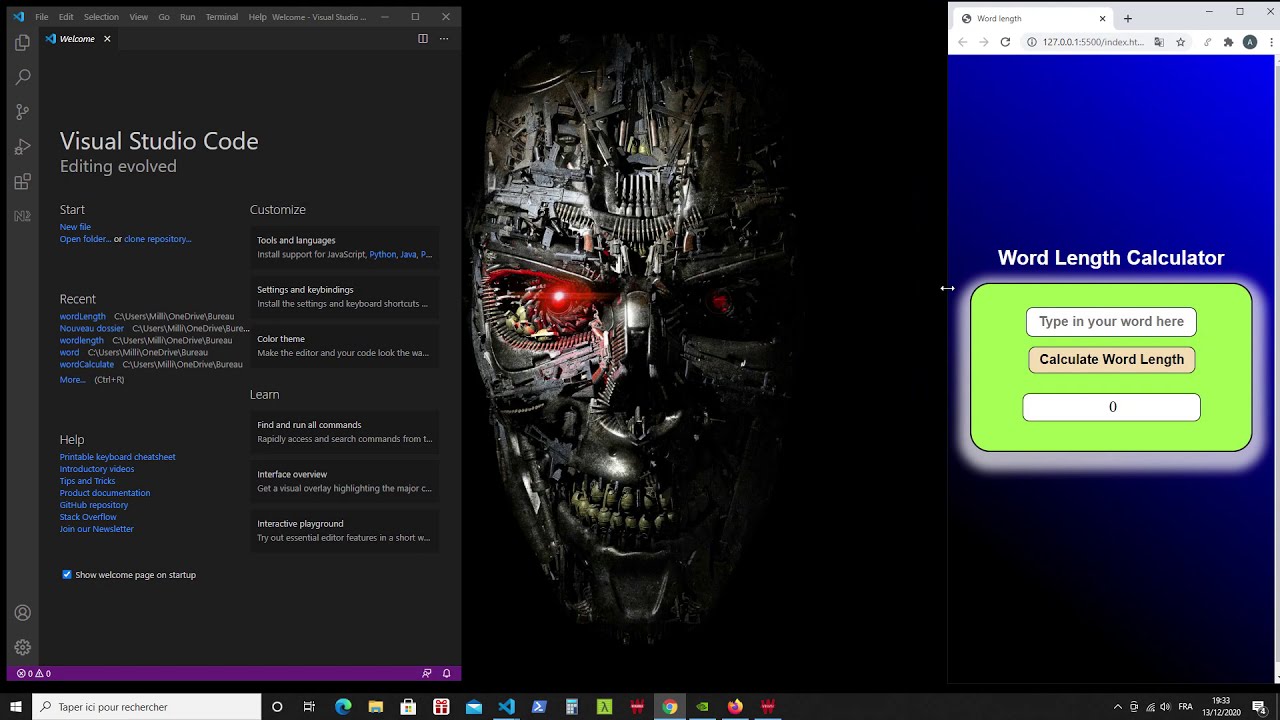Screen dimensions: 1280x720
Task: Click the FRA language indicator
Action: pos(1186,707)
